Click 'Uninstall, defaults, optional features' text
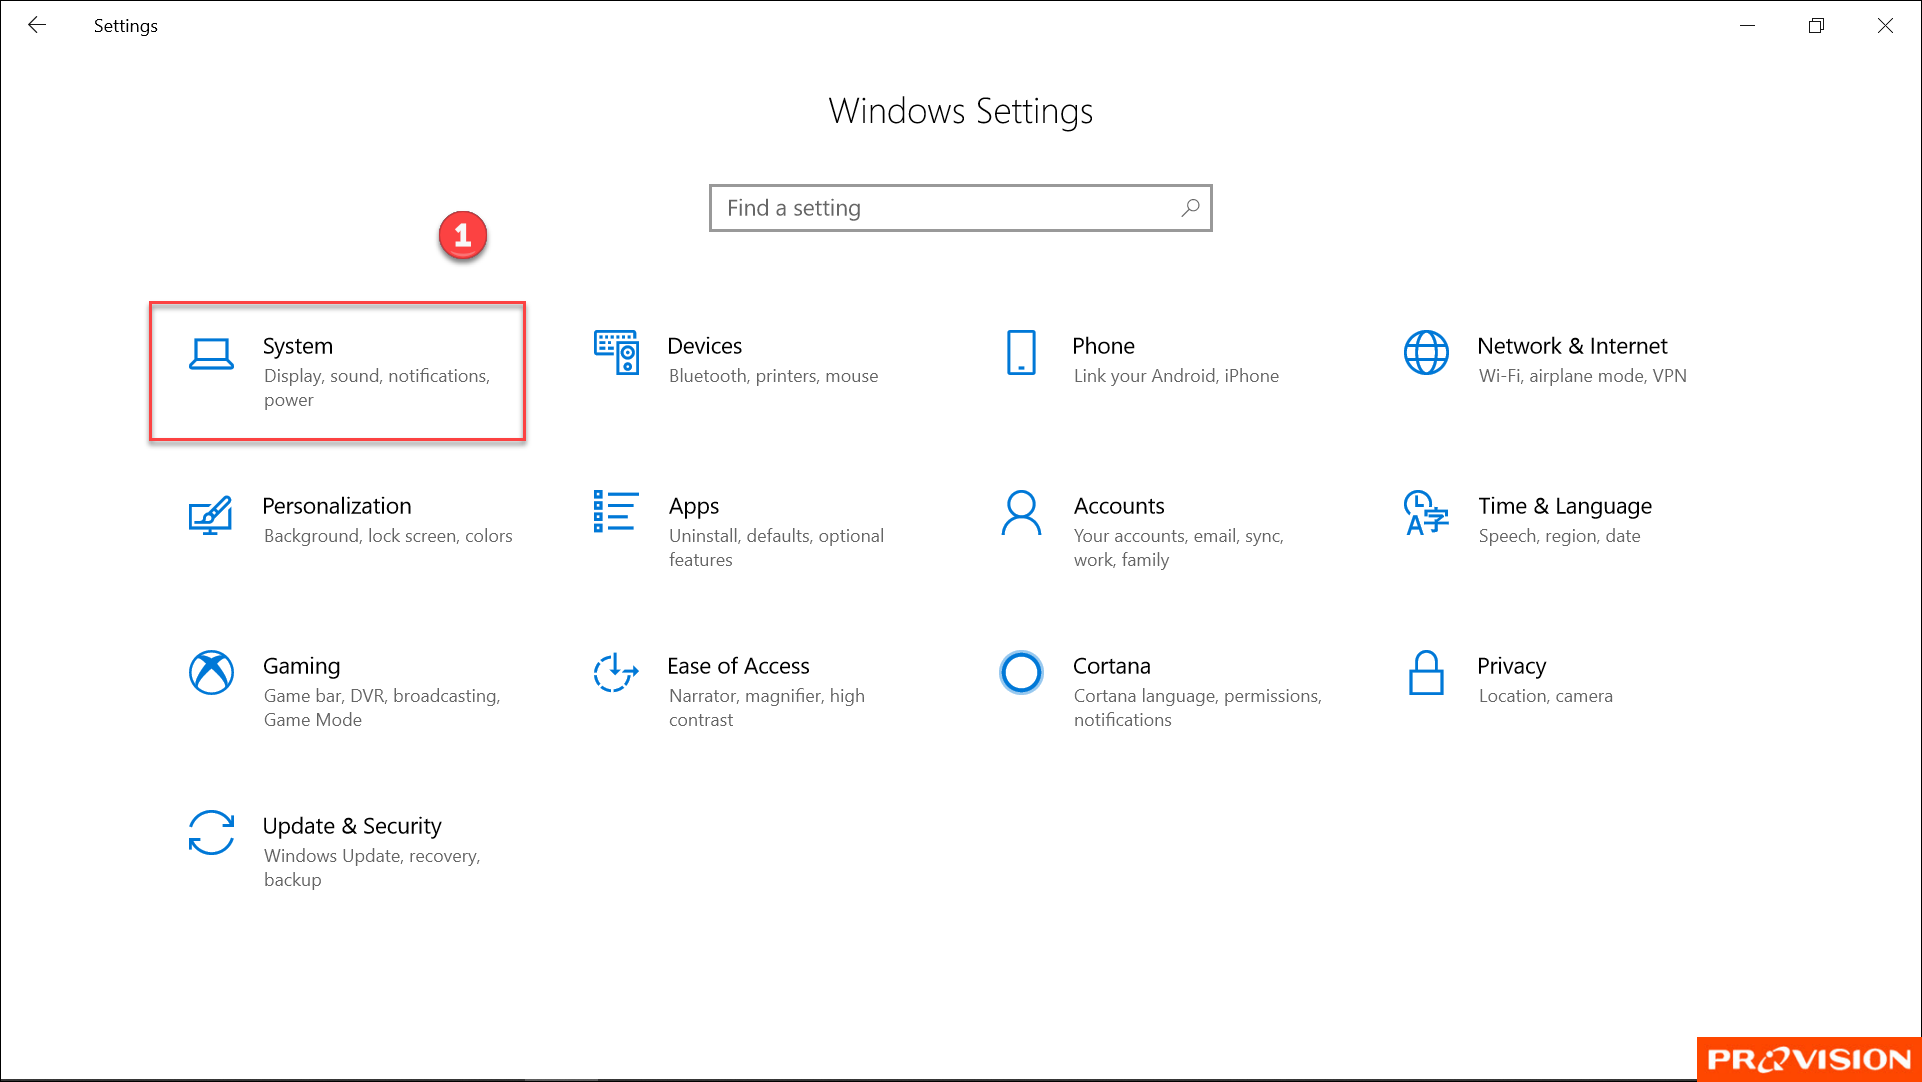Screen dimensions: 1922x1082 coord(777,548)
